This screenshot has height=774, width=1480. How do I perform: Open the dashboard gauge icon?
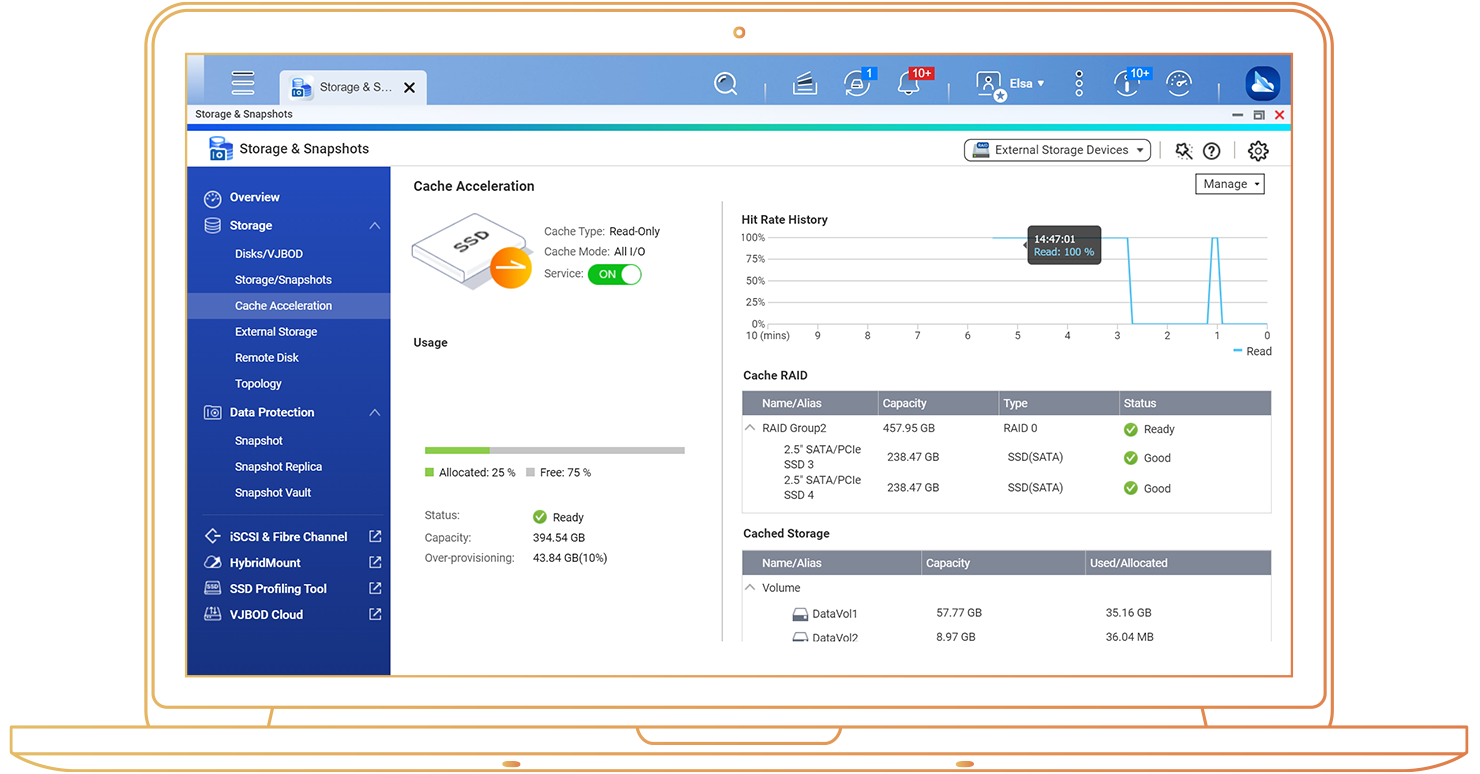[1180, 84]
